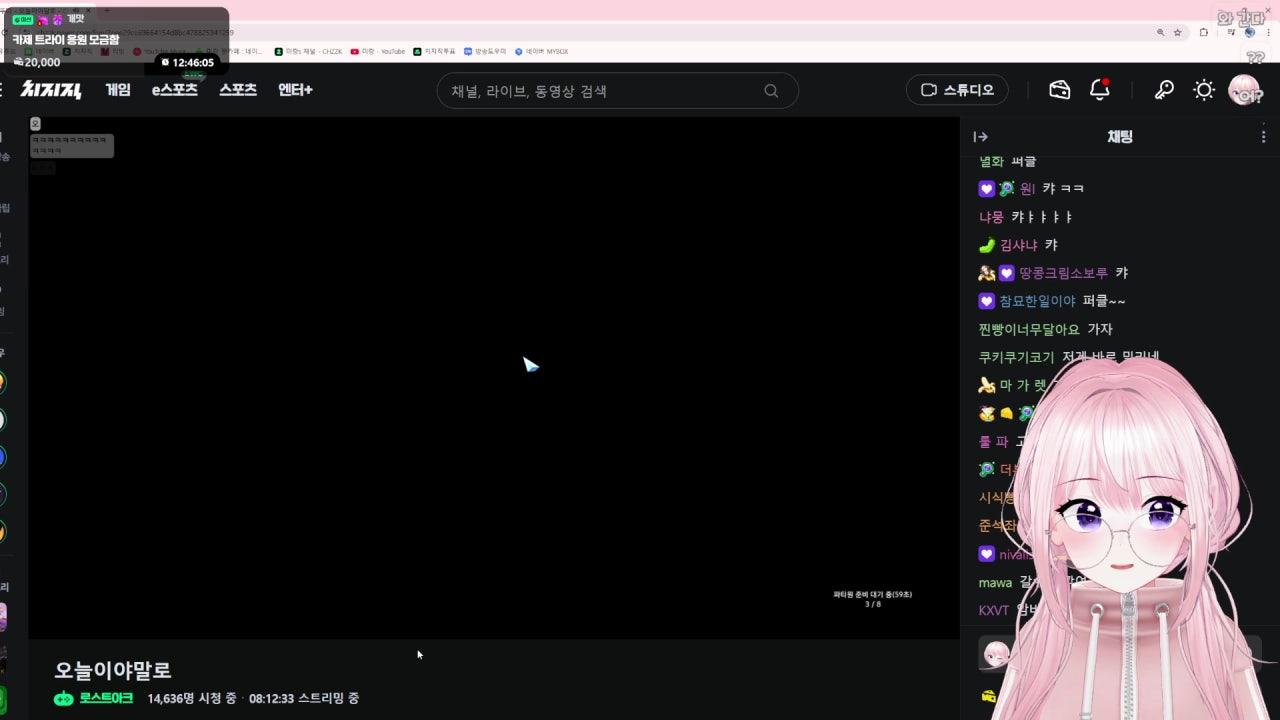The image size is (1280, 720).
Task: Click the 14,636명 시청 중 viewer count
Action: 192,698
